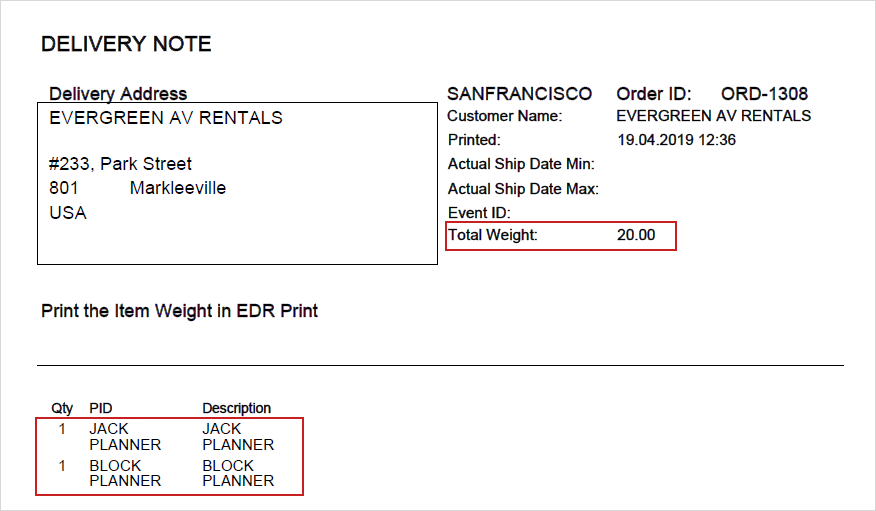Select the Event ID label
Screen dimensions: 876x511
pyautogui.click(x=479, y=213)
